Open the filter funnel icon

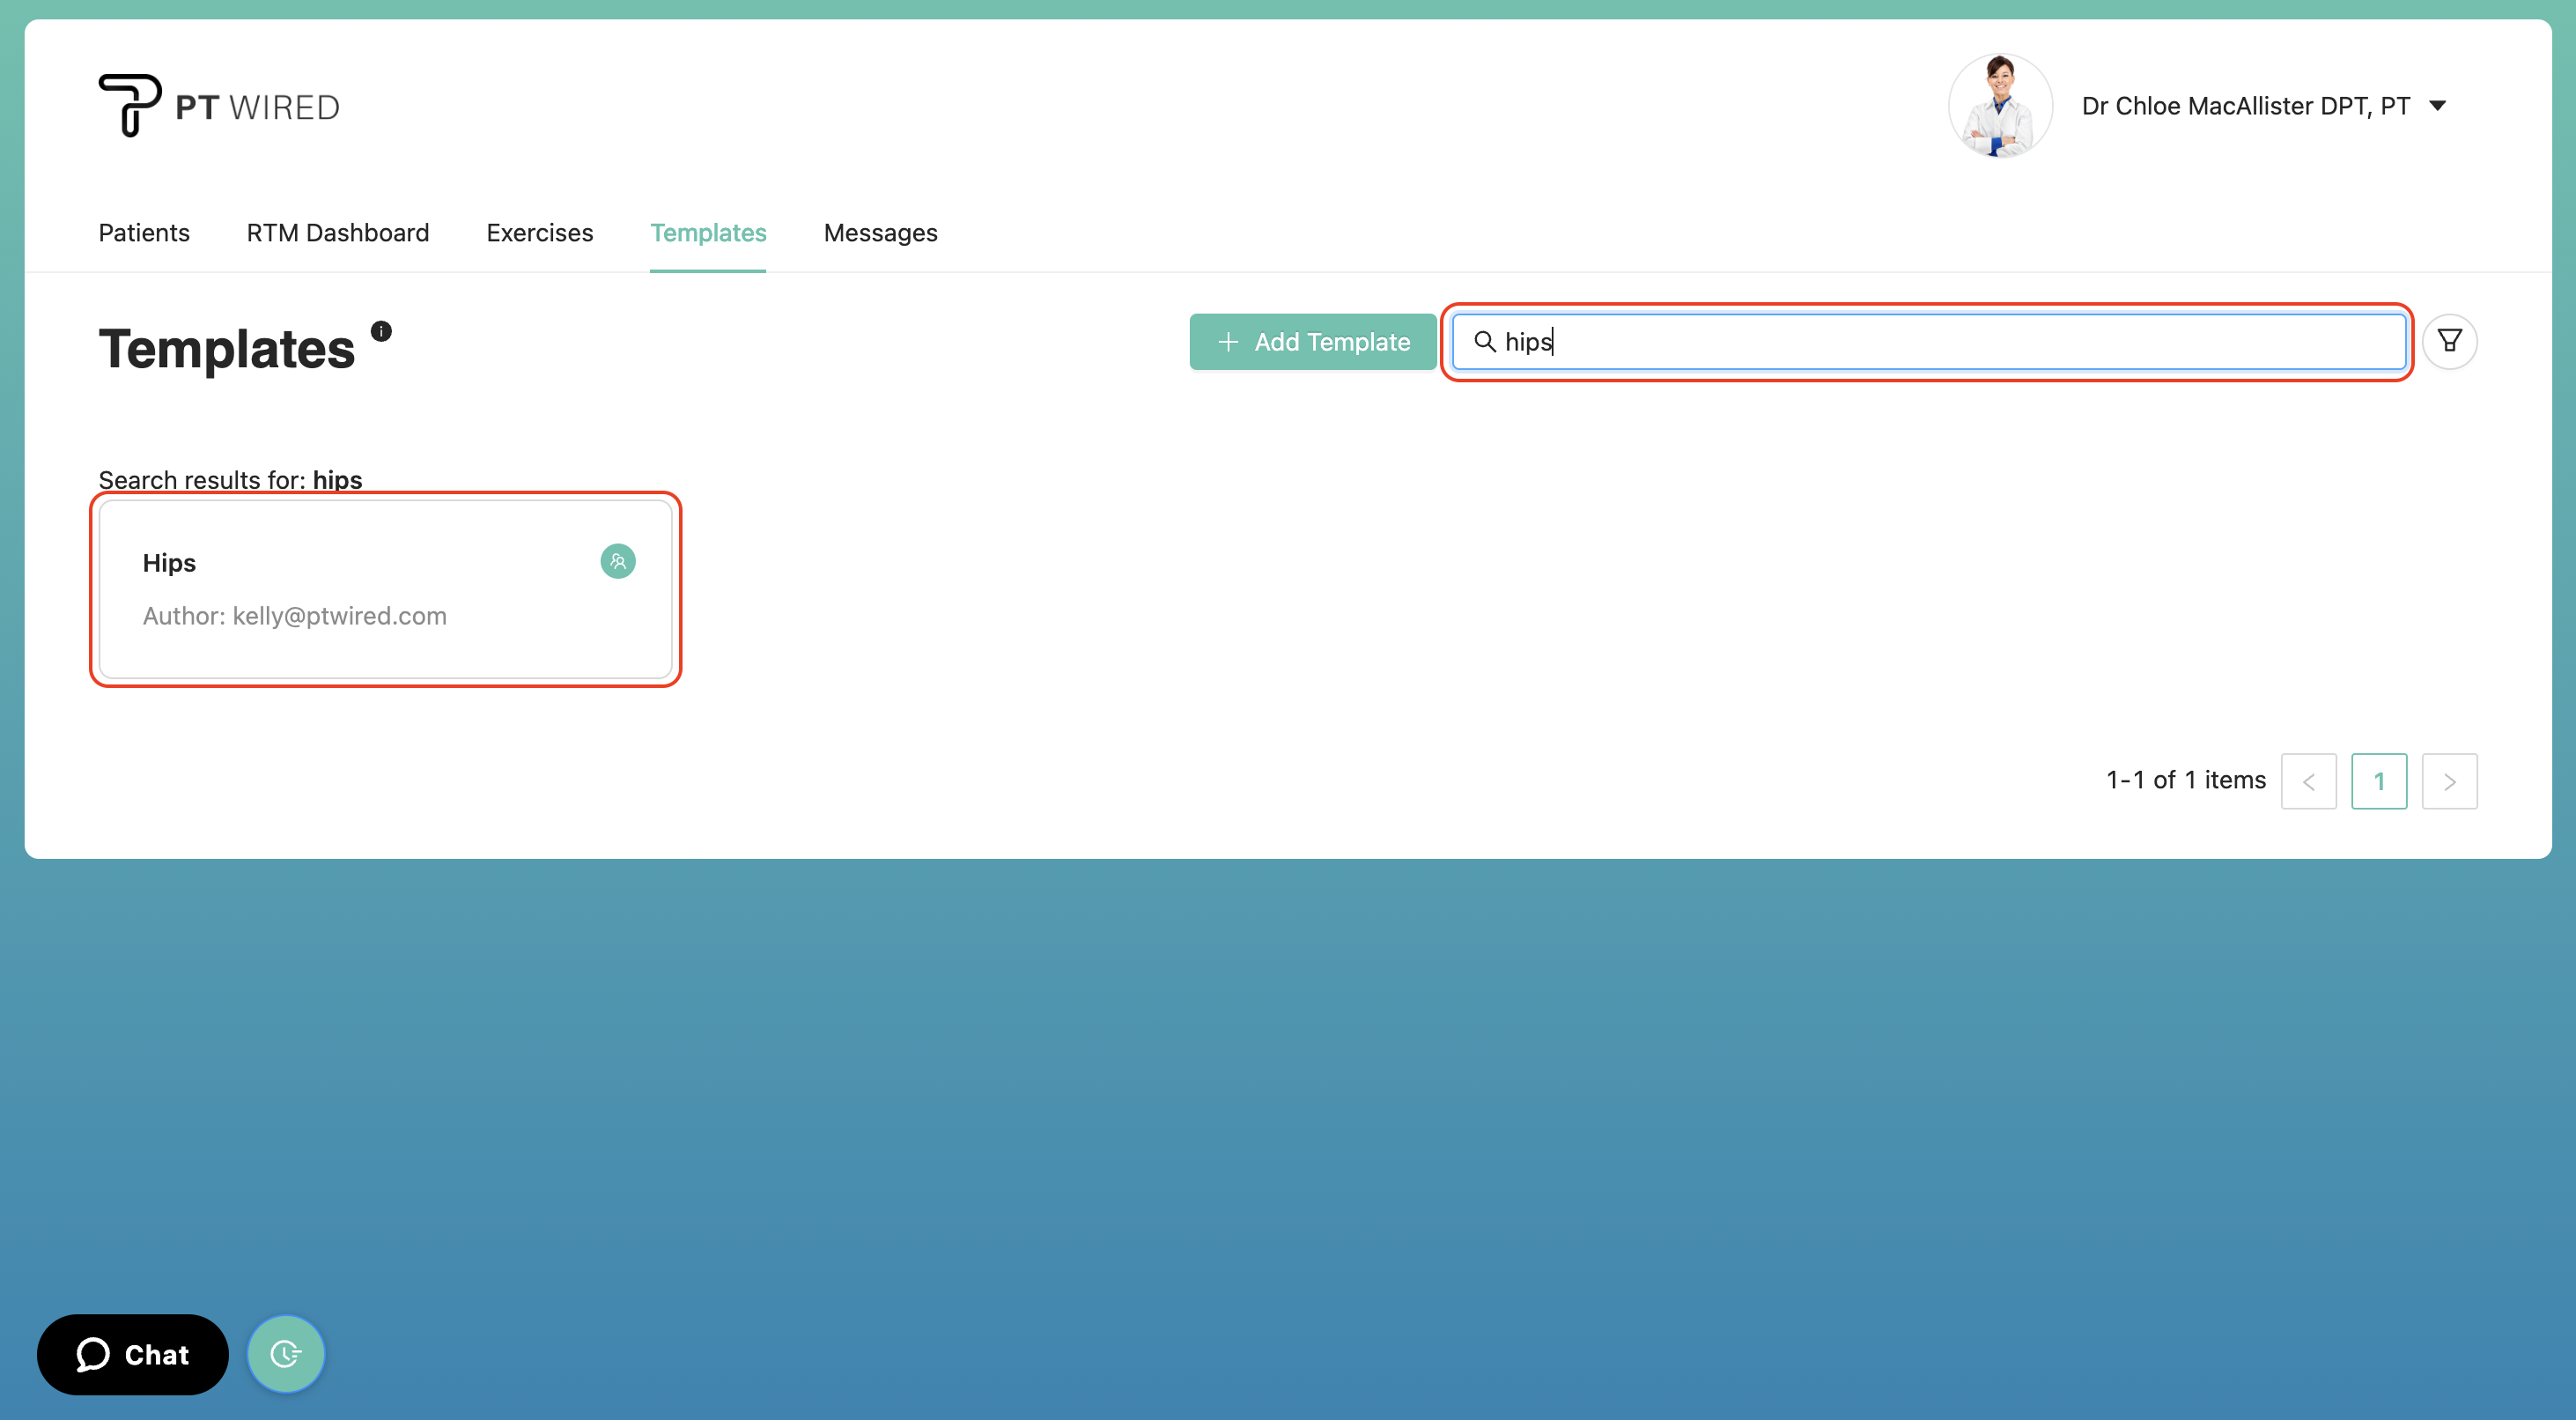[x=2449, y=342]
